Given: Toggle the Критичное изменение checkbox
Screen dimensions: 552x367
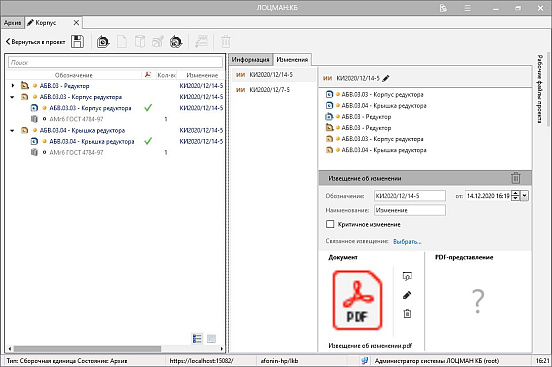Looking at the screenshot, I should coord(330,224).
